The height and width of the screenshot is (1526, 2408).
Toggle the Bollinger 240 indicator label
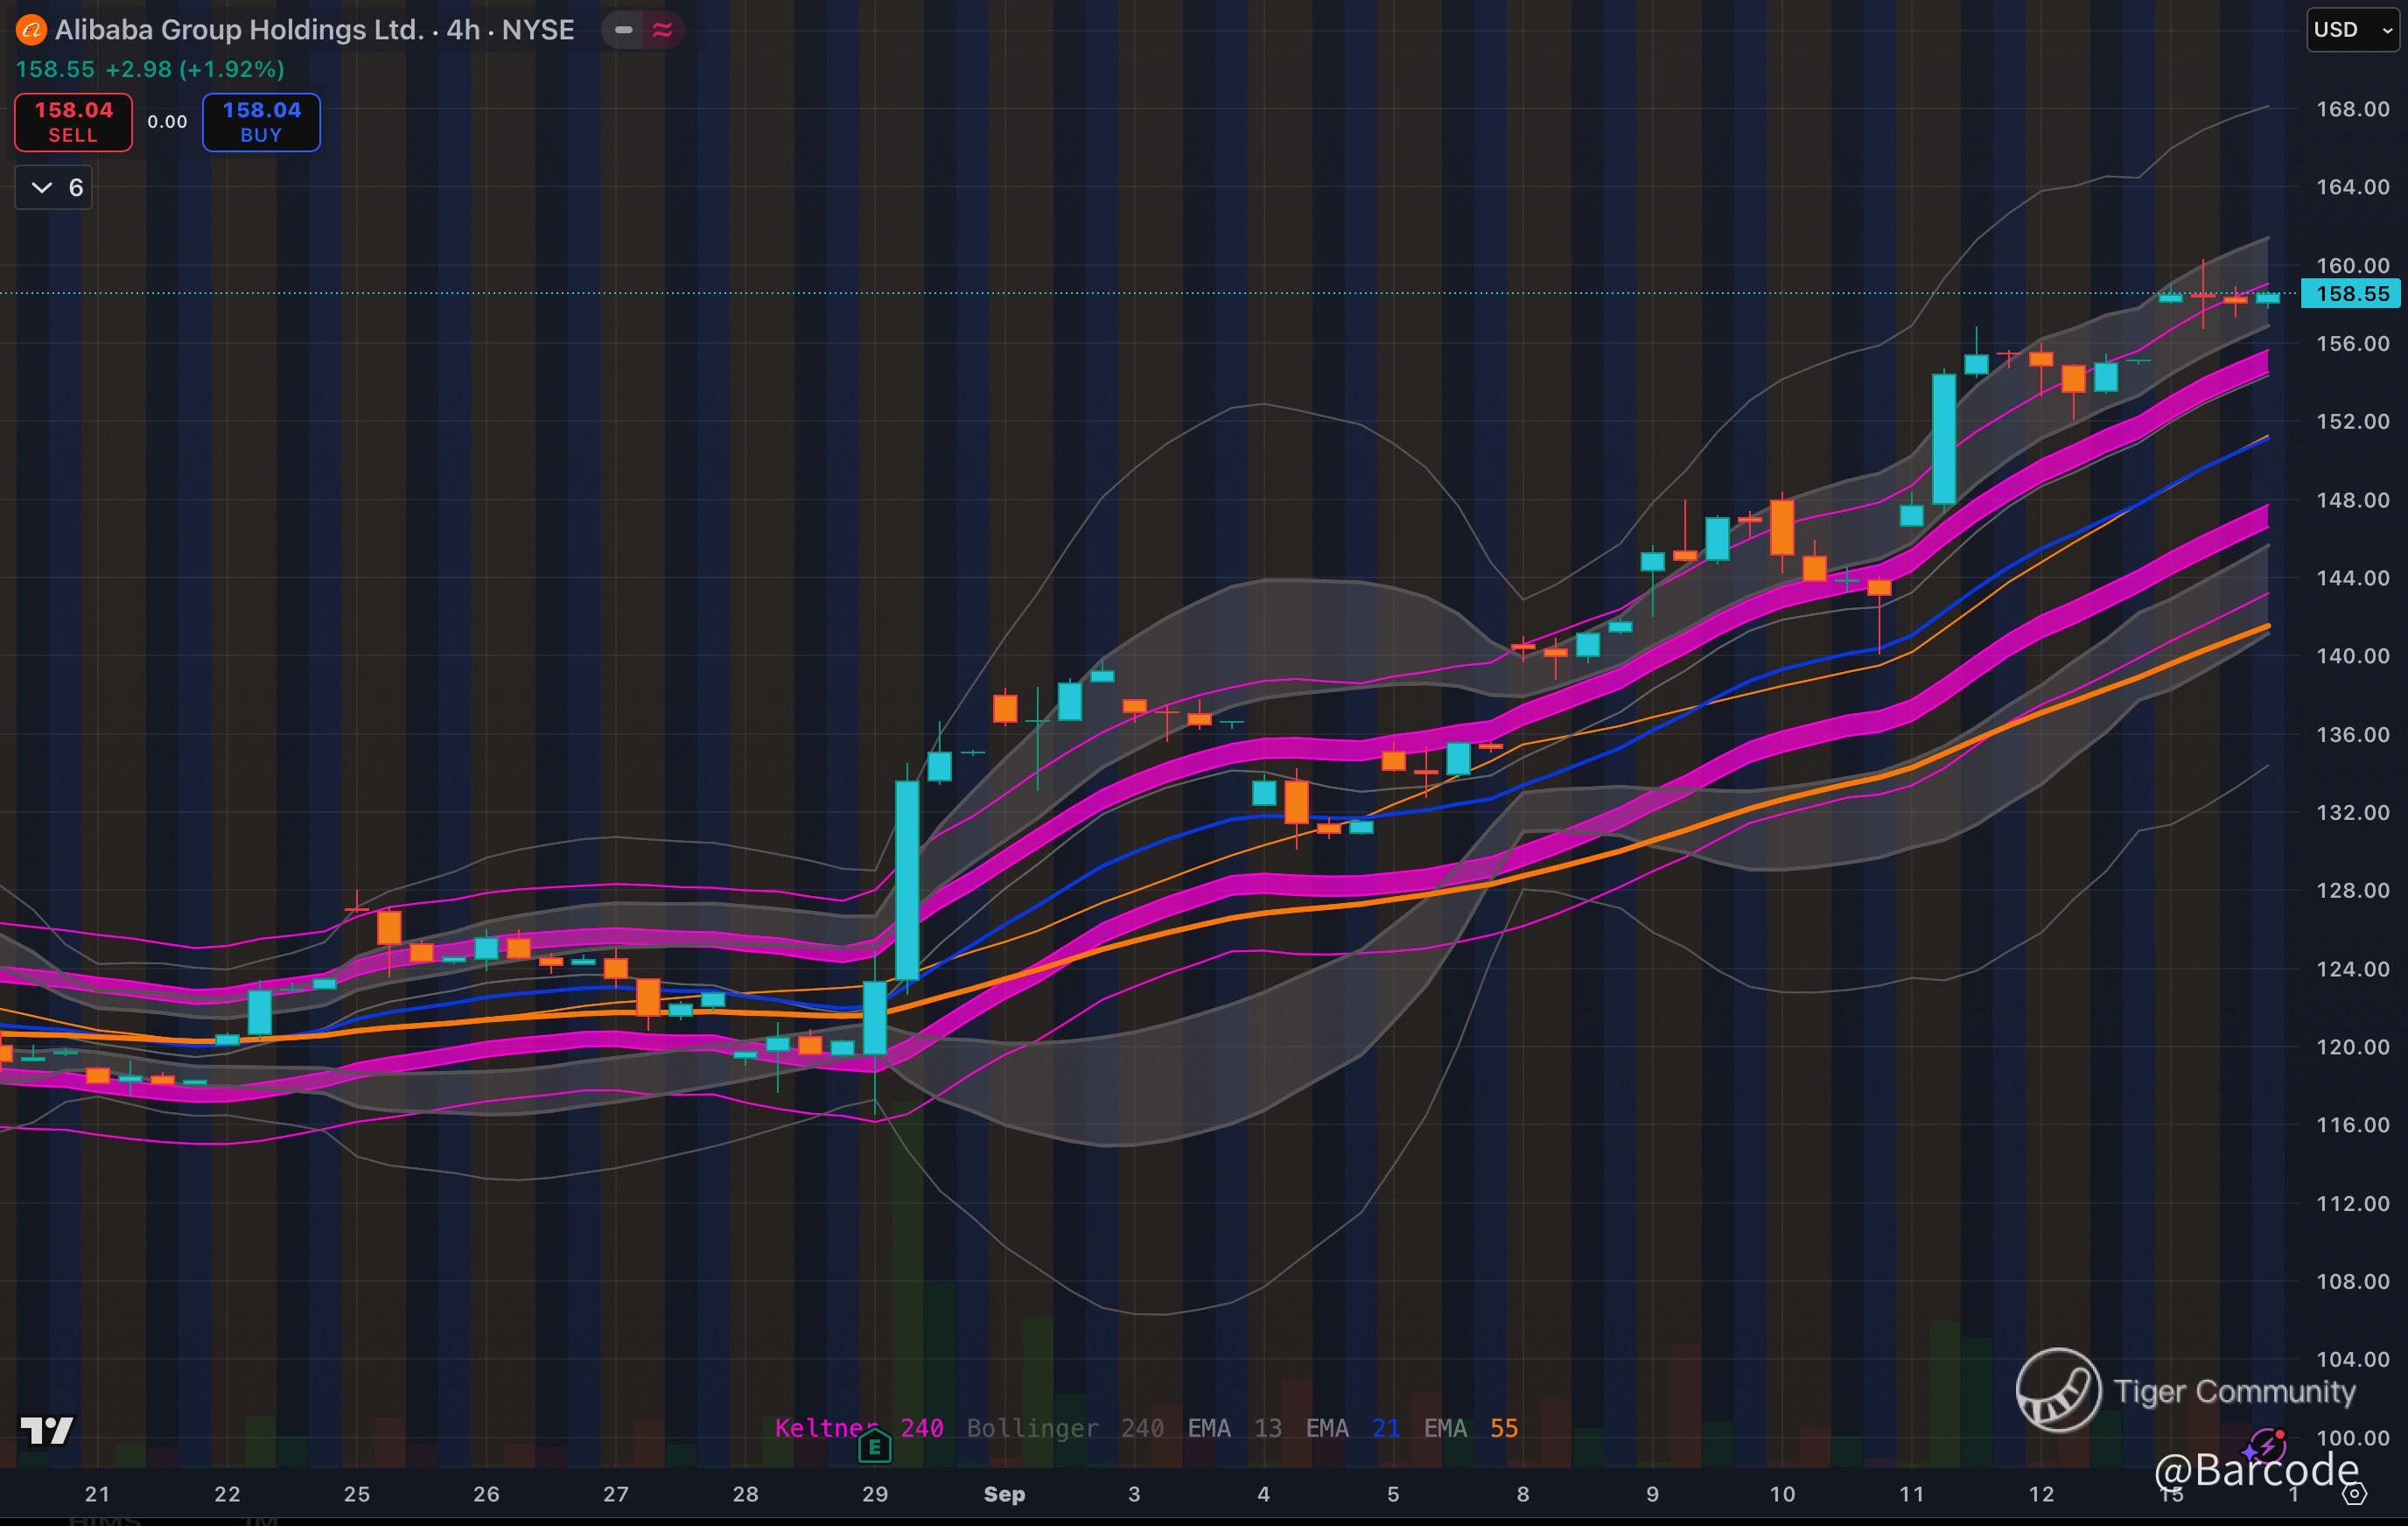[x=1064, y=1428]
